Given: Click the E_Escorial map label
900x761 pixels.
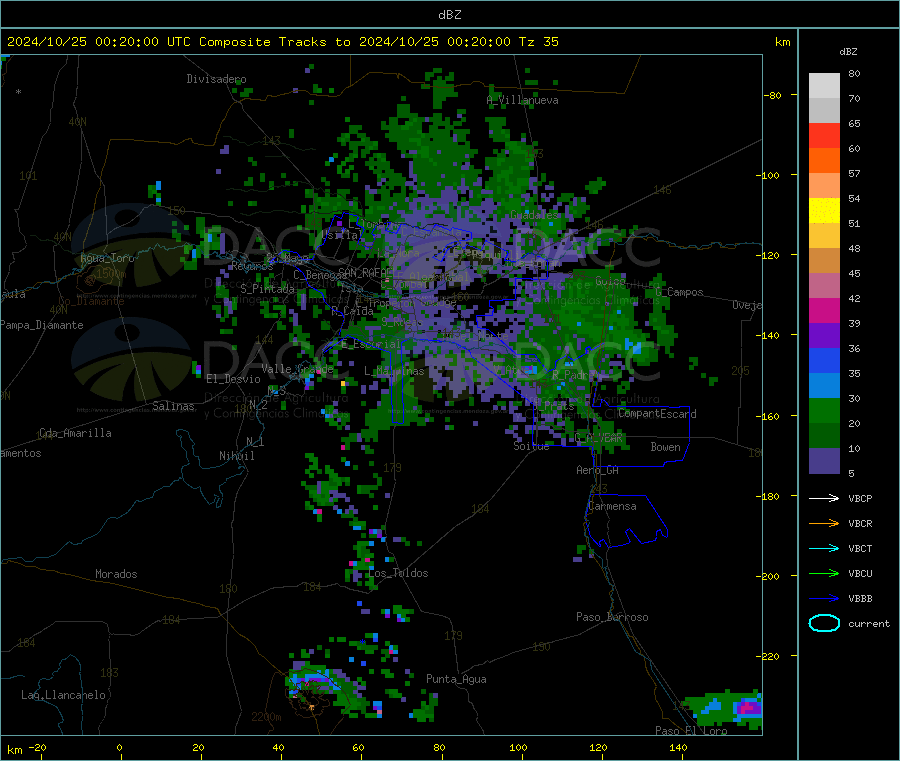Looking at the screenshot, I should pyautogui.click(x=370, y=344).
